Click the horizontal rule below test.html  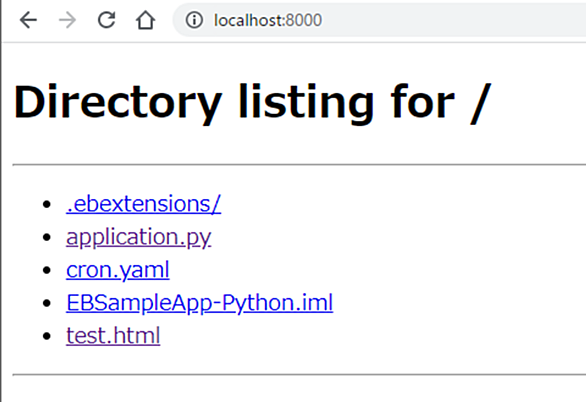(x=299, y=374)
